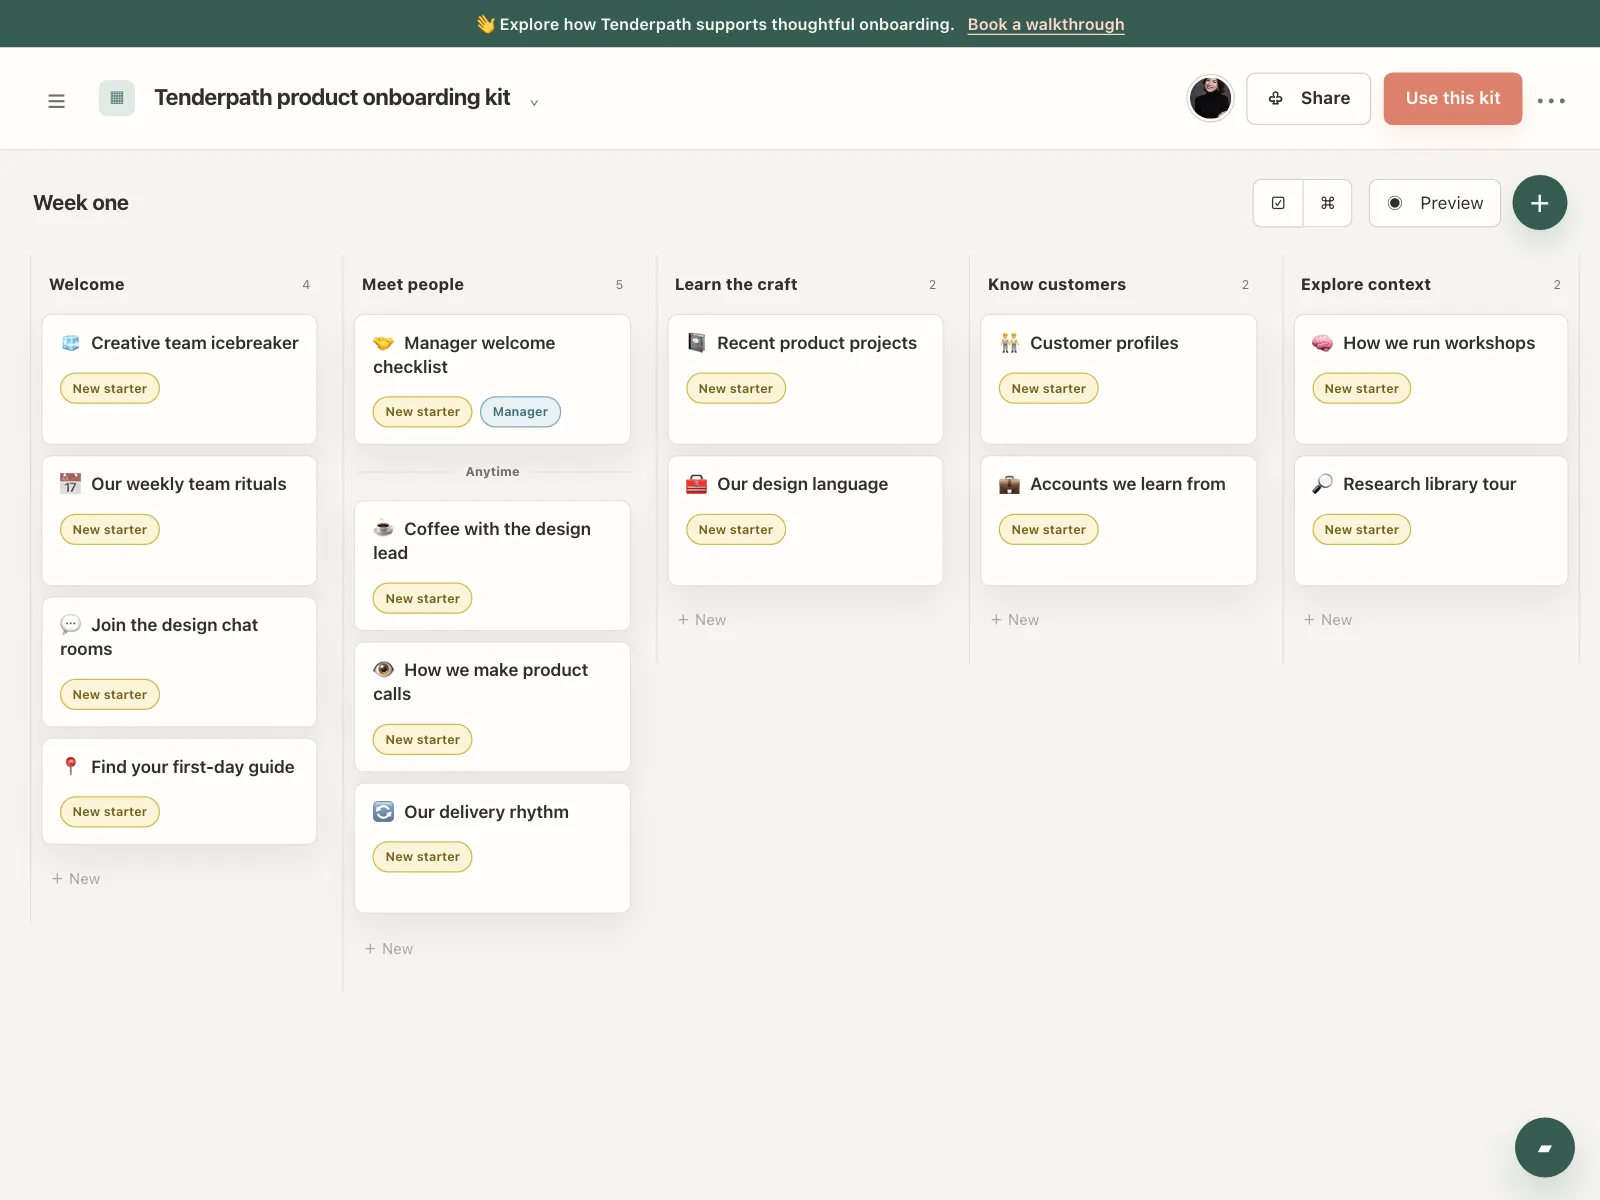Click the green plus add button

(x=1539, y=203)
